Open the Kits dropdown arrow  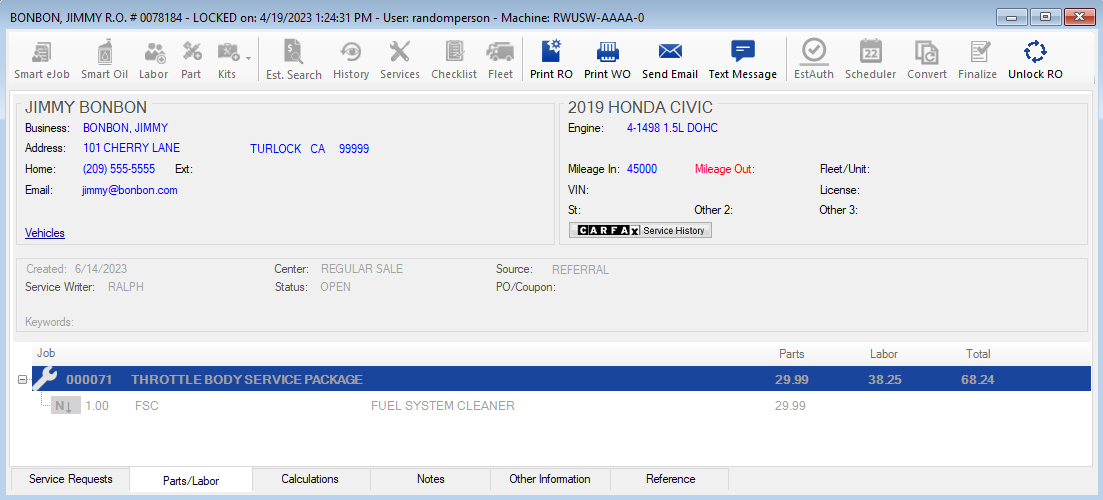[248, 57]
